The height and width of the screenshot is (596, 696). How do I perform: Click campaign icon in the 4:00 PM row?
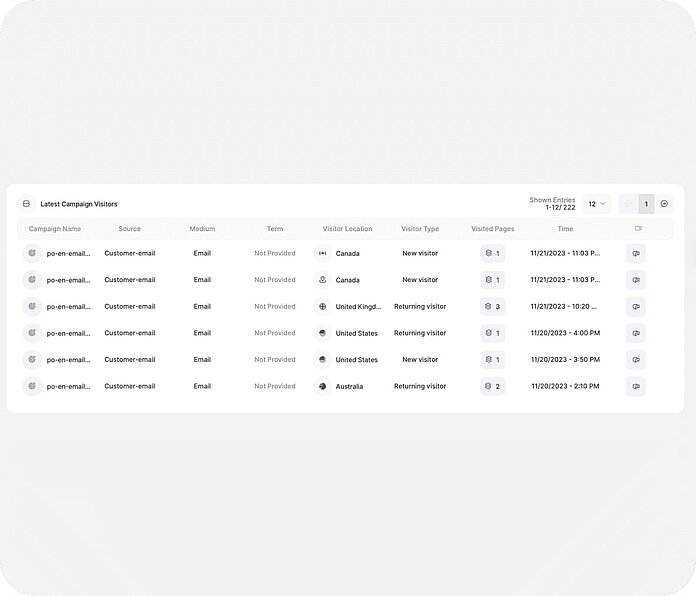pyautogui.click(x=32, y=333)
